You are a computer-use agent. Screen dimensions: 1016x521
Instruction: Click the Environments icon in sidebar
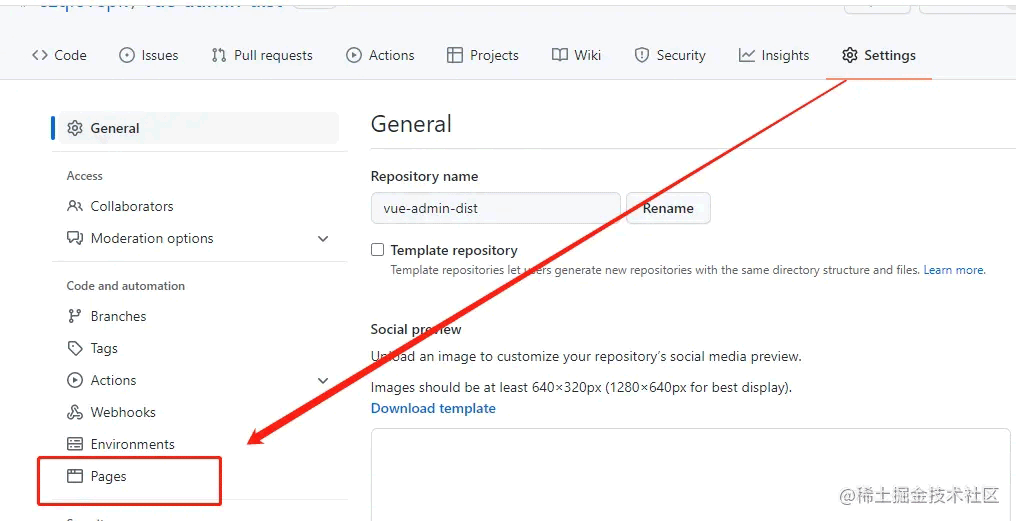(x=75, y=444)
